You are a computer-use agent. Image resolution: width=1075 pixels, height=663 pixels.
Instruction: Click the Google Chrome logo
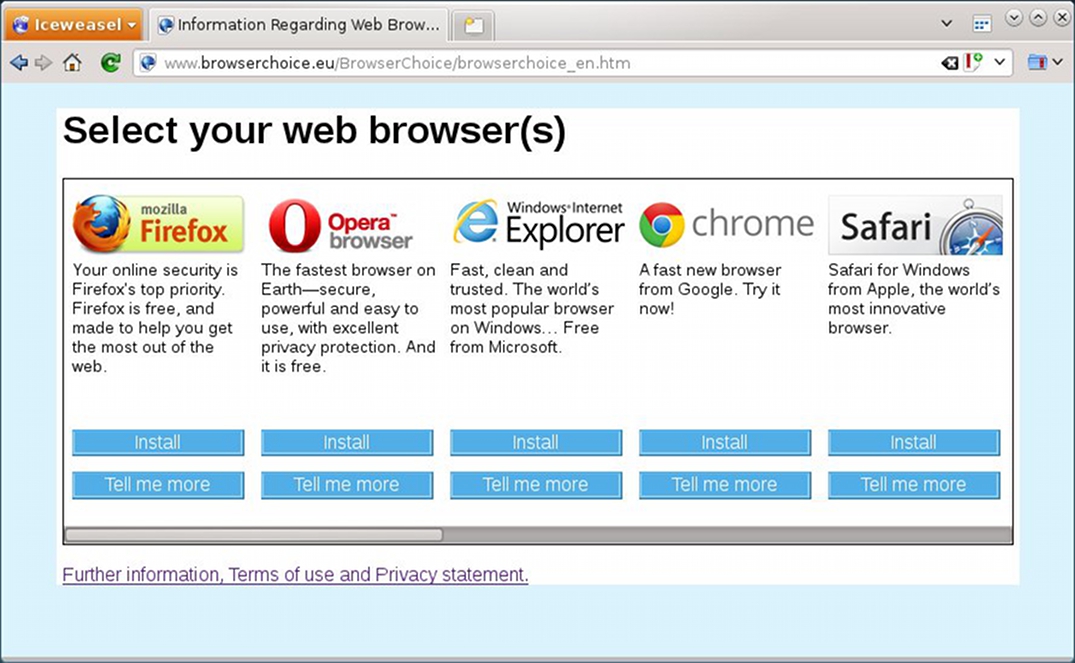click(727, 224)
